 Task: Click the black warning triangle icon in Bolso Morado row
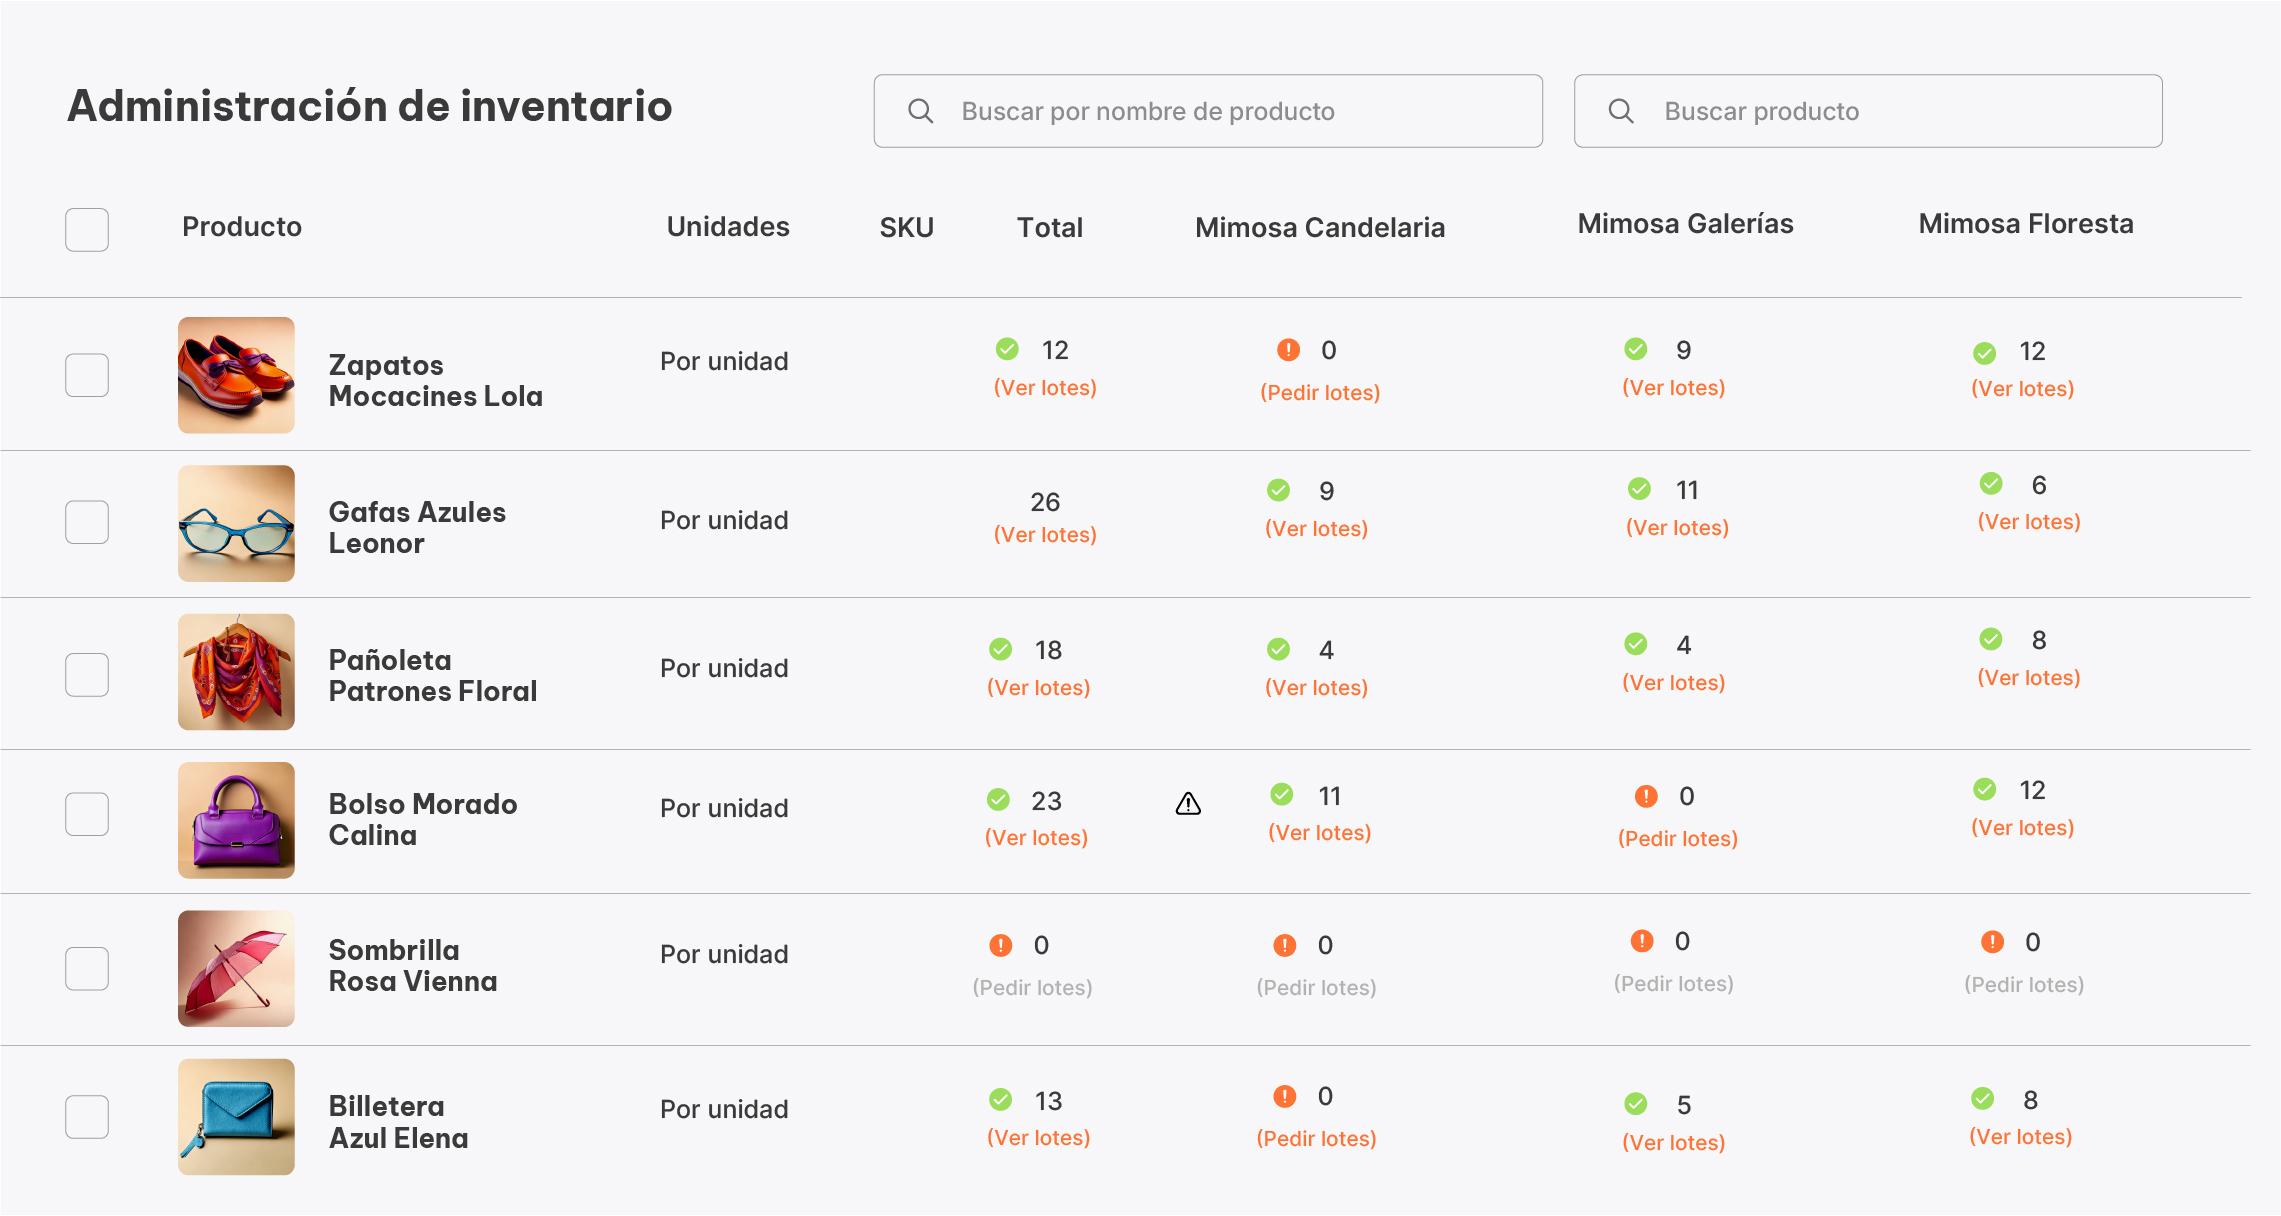[1188, 803]
